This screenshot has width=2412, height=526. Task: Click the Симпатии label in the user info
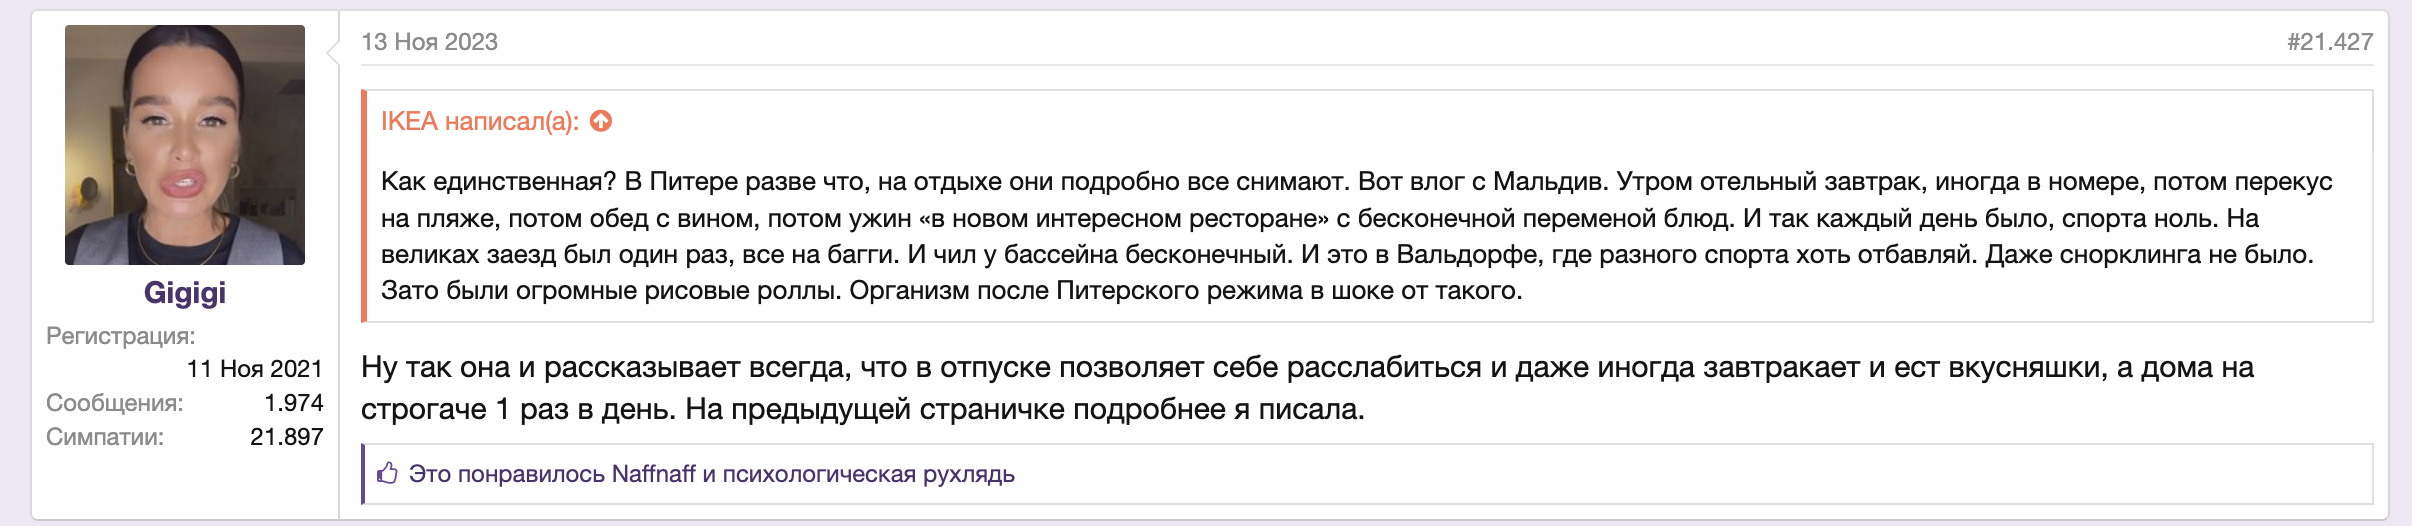point(105,437)
